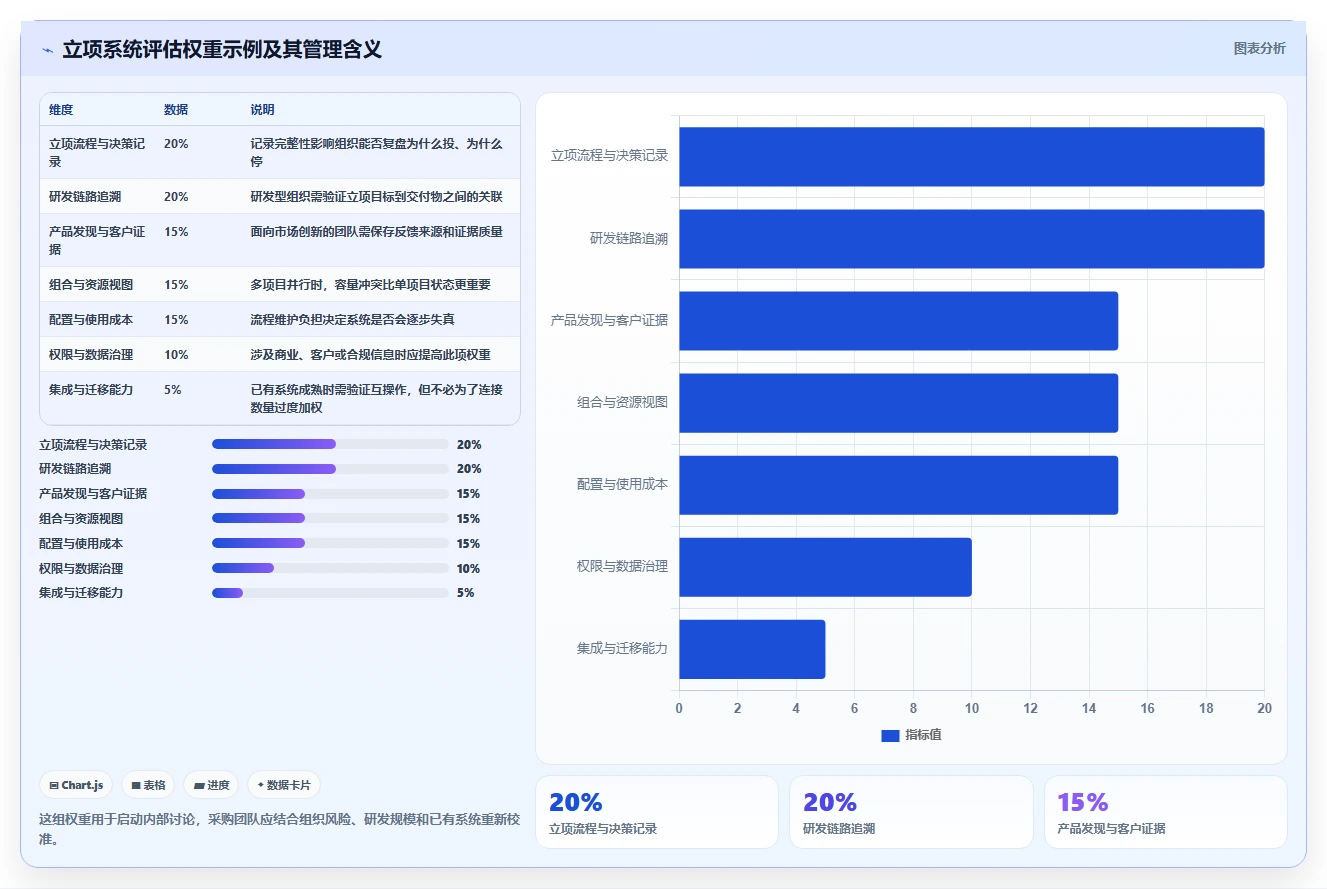Click the 立项系统评估权重示例及其管理含义 title
Screen dimensions: 1327x889
pyautogui.click(x=222, y=49)
